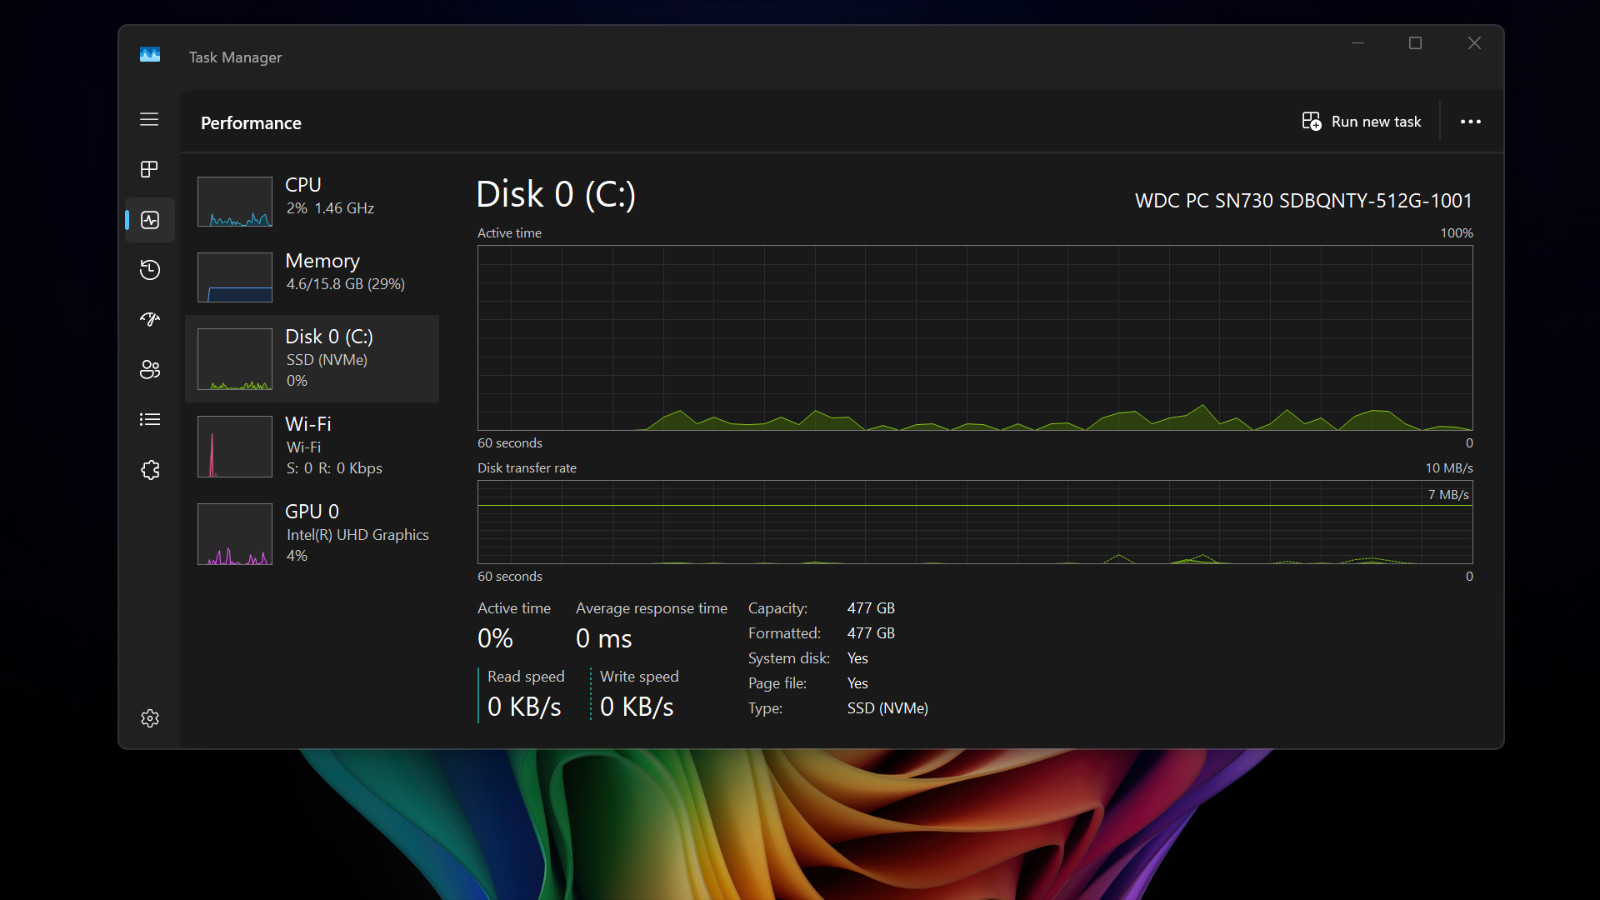Screen dimensions: 1600x900
Task: Click the Write speed 0 KB/s value
Action: coord(637,707)
